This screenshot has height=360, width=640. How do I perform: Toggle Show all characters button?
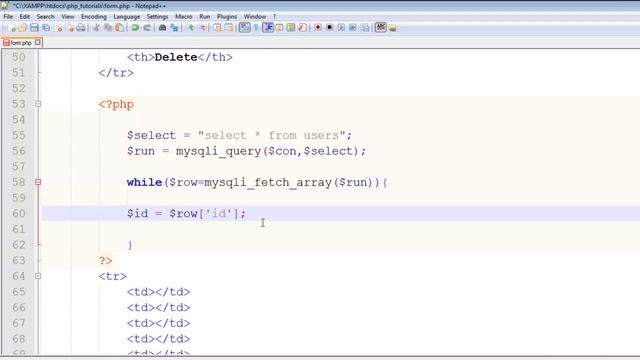256,28
